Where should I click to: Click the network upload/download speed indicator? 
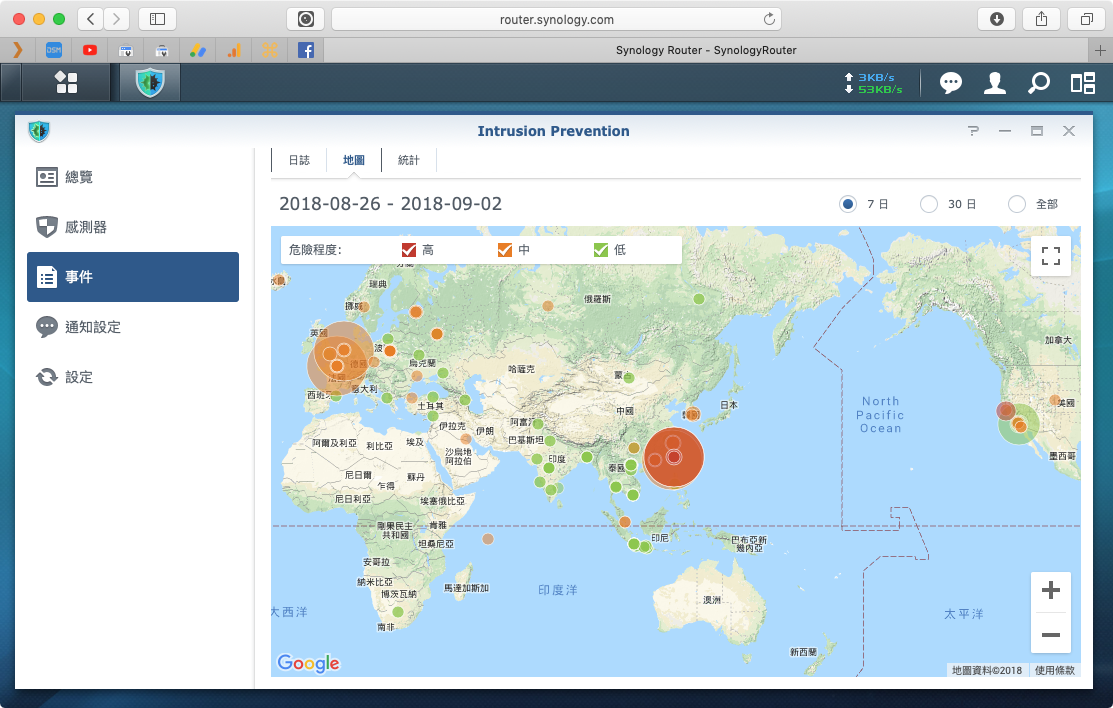pos(873,83)
